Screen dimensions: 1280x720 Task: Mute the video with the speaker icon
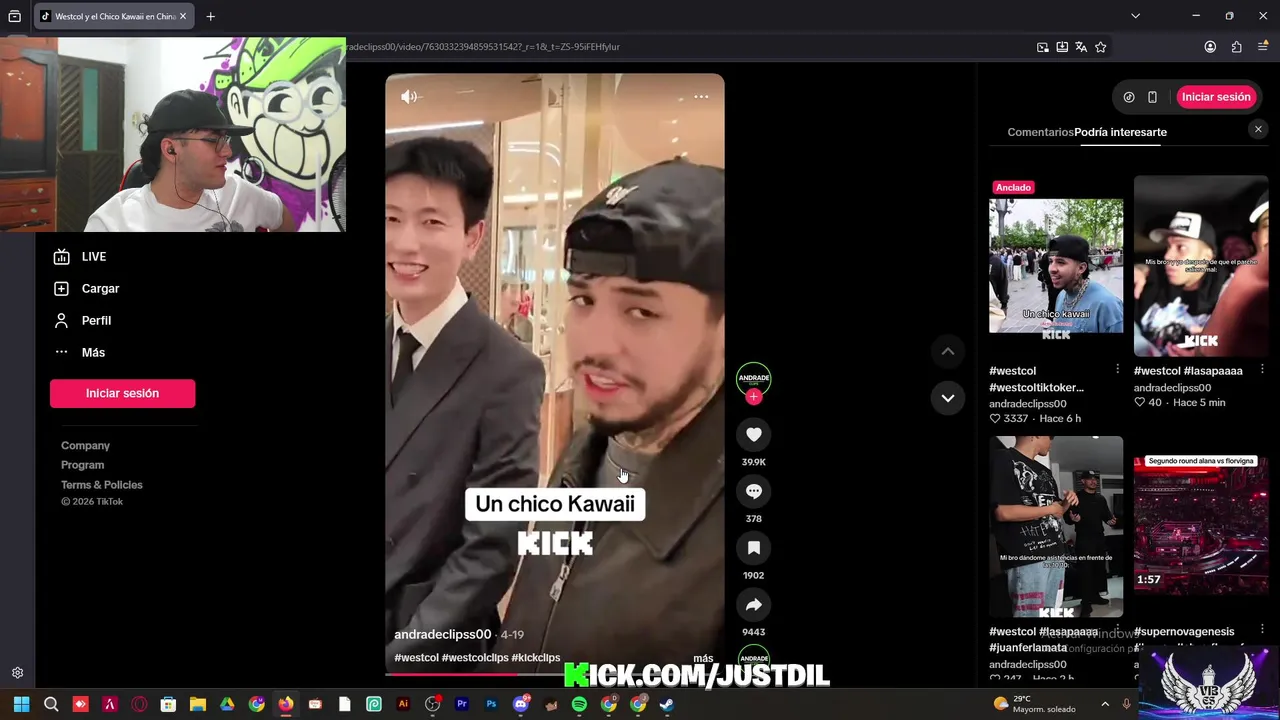tap(409, 97)
